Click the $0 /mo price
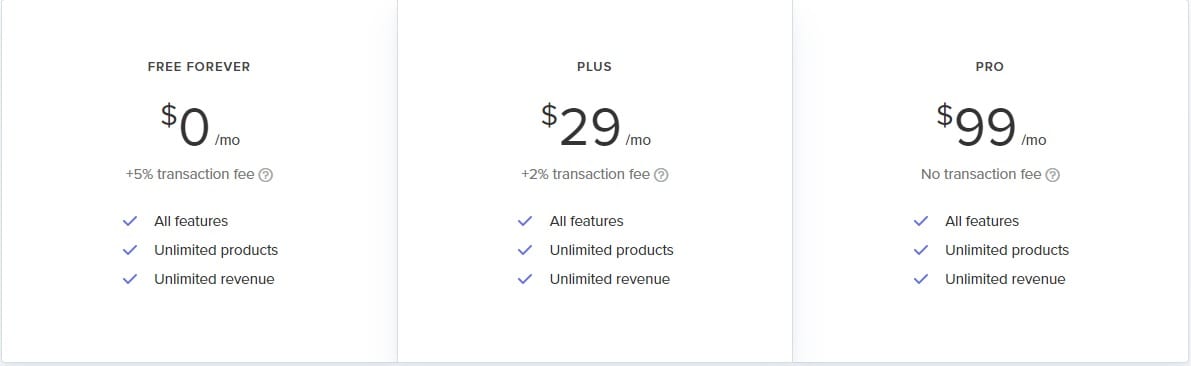Image resolution: width=1191 pixels, height=366 pixels. pos(201,126)
